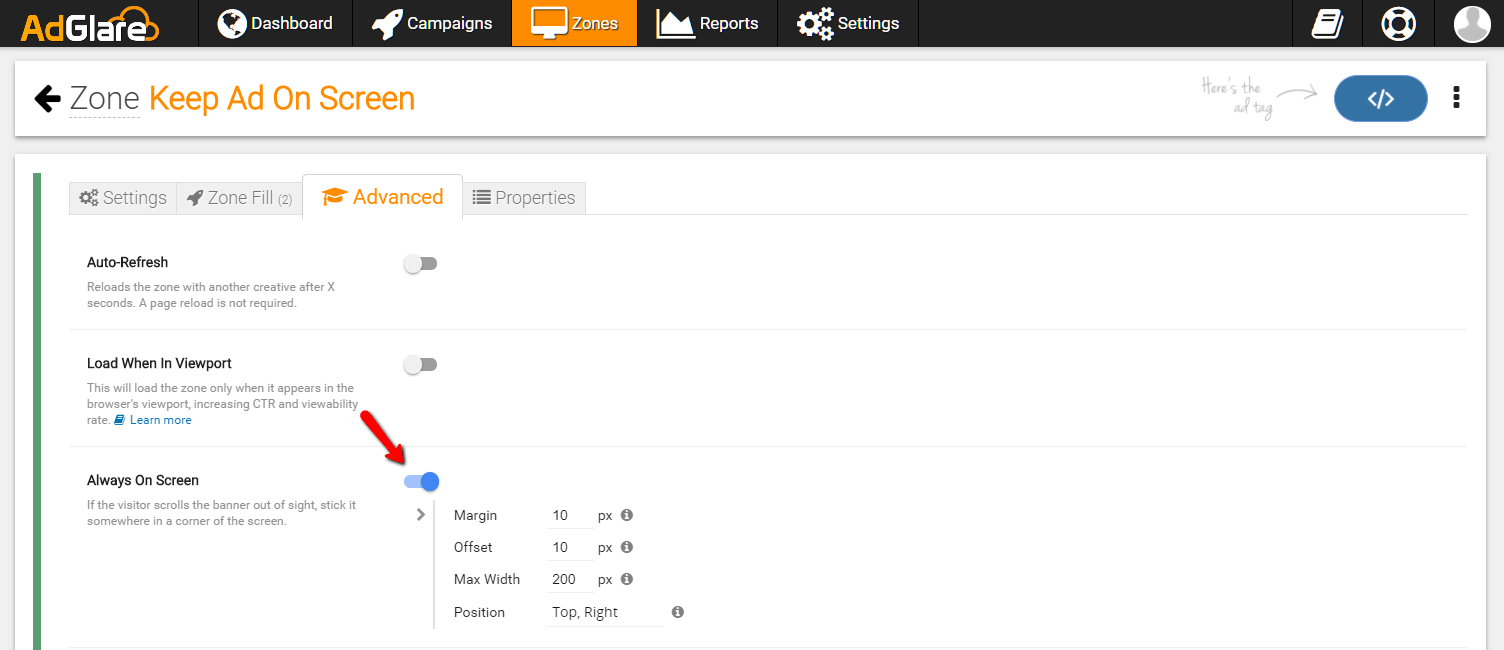Click the AdGlare logo
1504x650 pixels.
point(90,24)
